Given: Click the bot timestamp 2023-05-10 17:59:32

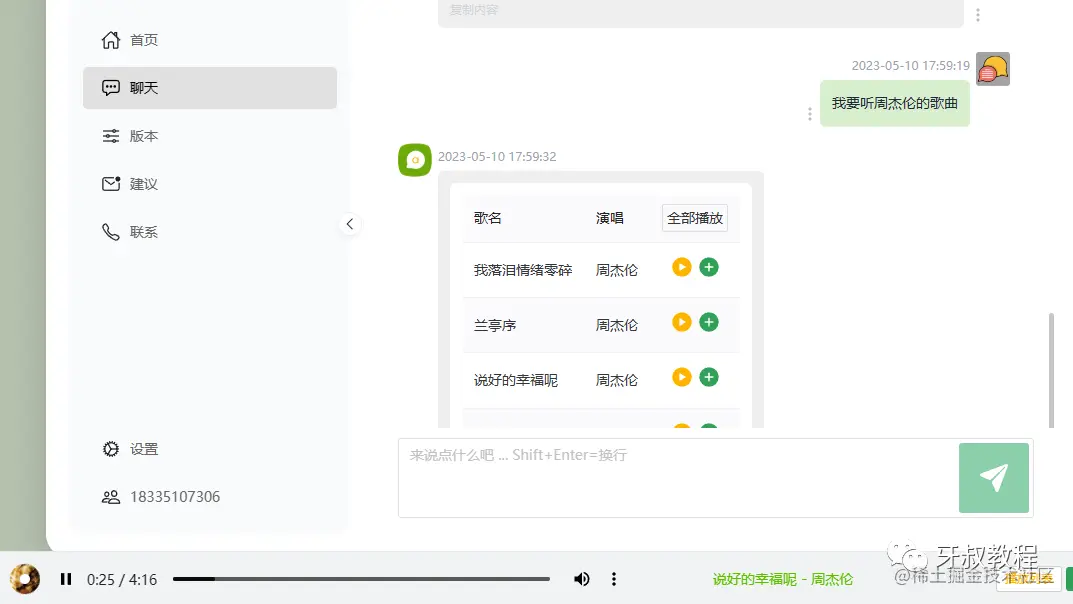Looking at the screenshot, I should 497,157.
